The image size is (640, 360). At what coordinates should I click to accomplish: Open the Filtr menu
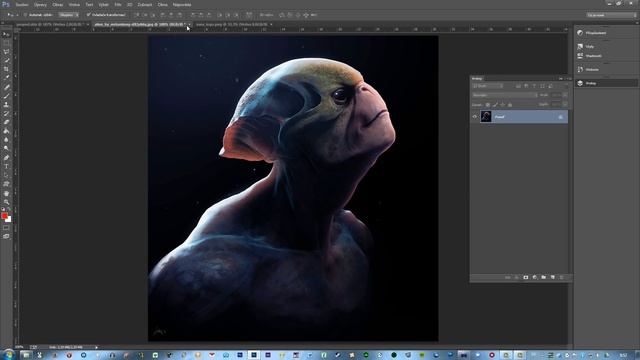[x=118, y=5]
